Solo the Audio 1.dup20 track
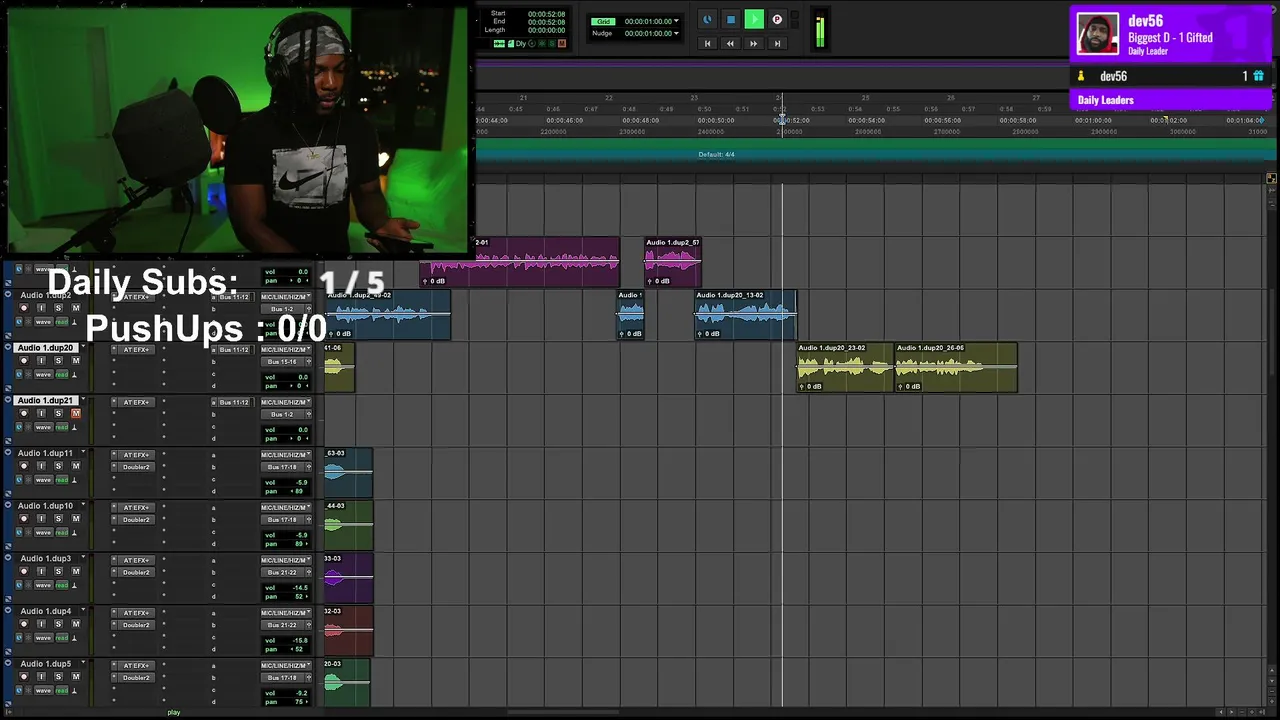The width and height of the screenshot is (1280, 720). click(x=58, y=361)
